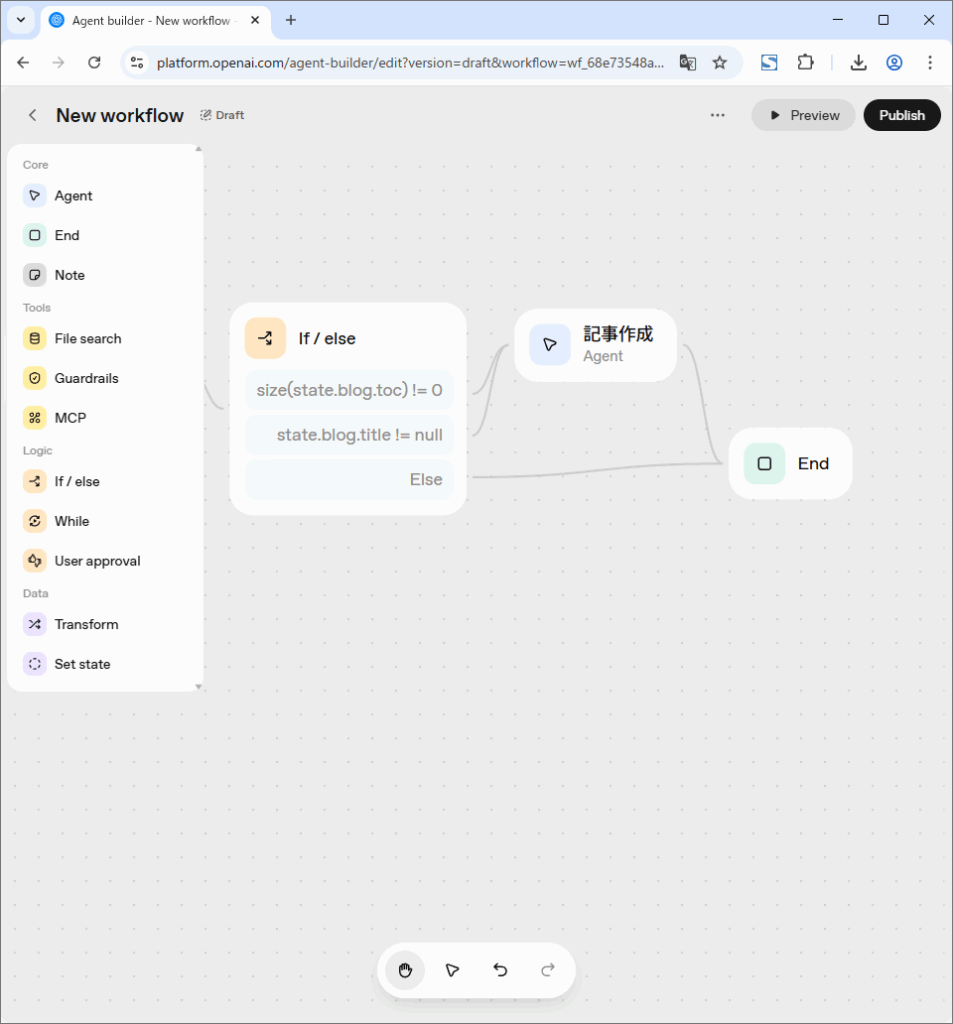The width and height of the screenshot is (953, 1024).
Task: Select the File search tool node
Action: pyautogui.click(x=85, y=338)
